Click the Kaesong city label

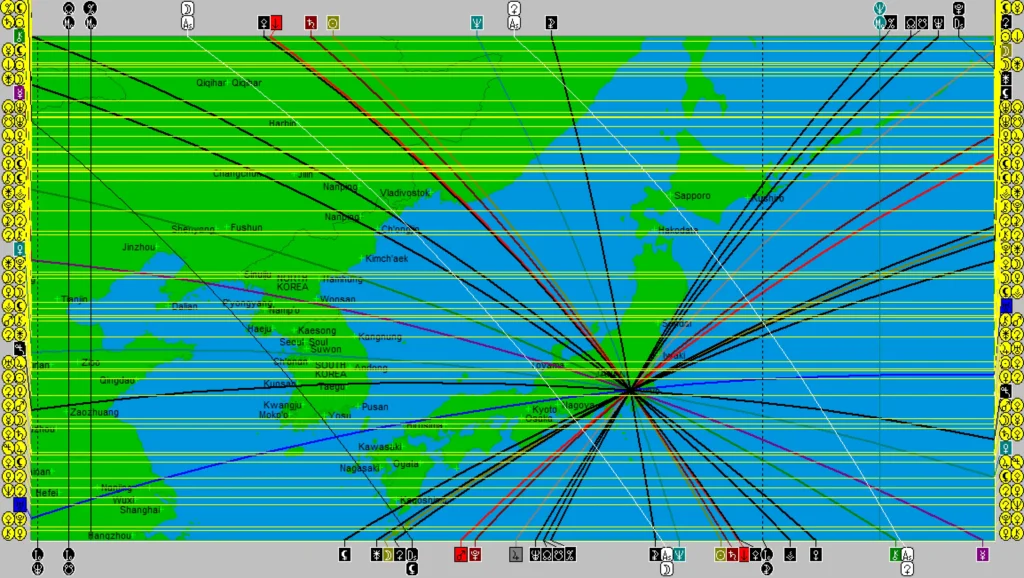click(317, 330)
